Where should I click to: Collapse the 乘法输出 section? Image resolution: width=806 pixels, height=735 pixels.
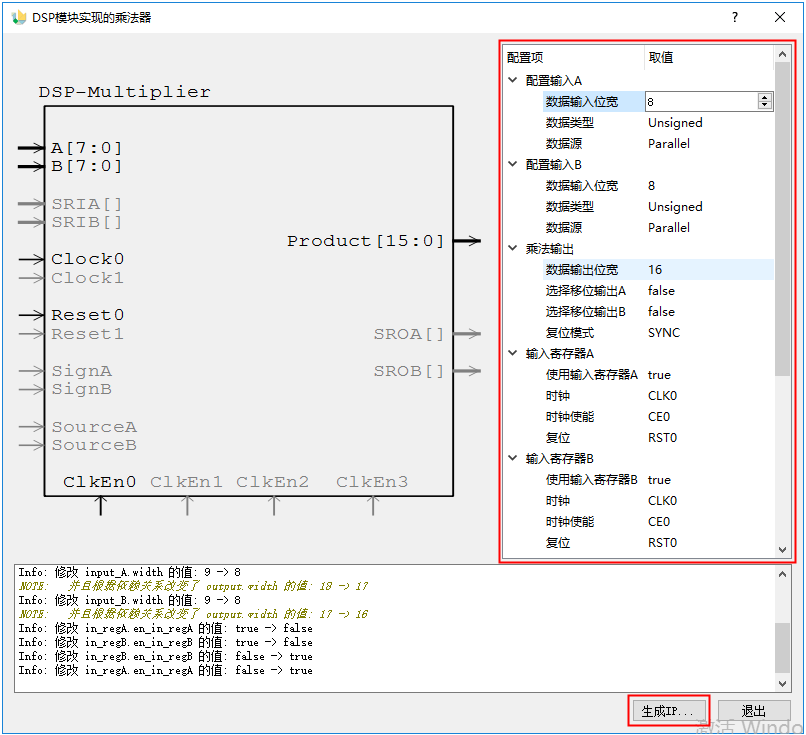[x=514, y=248]
